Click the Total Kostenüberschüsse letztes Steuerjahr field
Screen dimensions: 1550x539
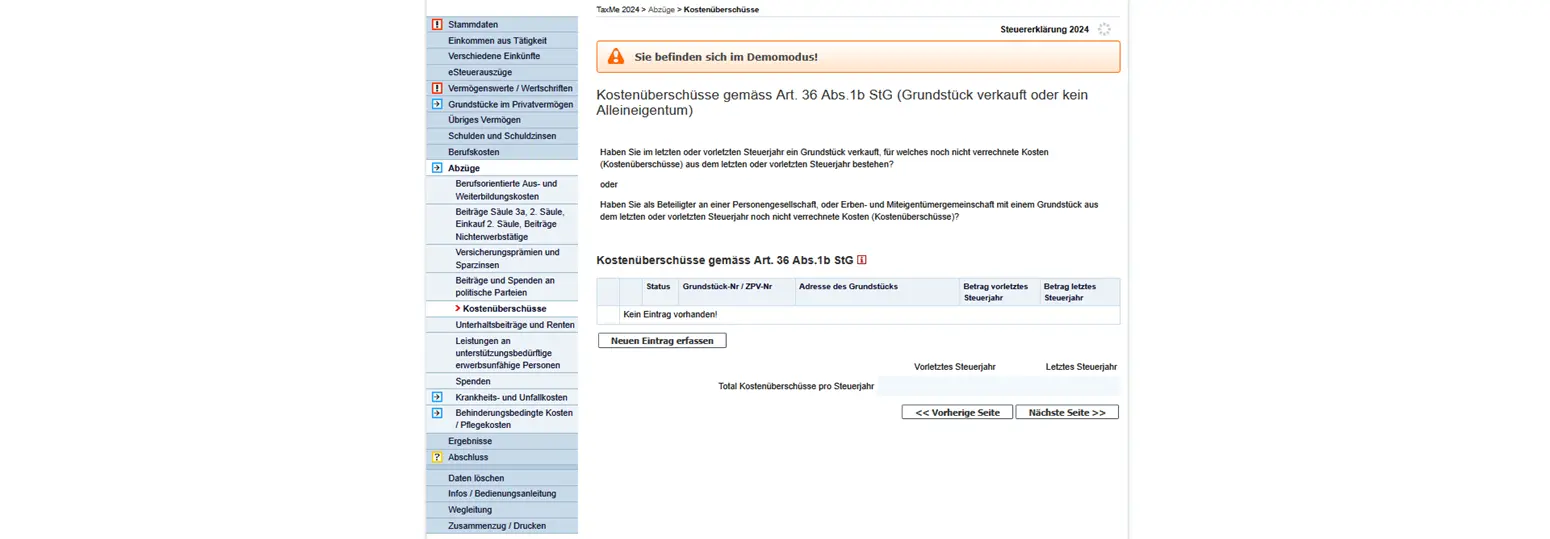(1059, 386)
